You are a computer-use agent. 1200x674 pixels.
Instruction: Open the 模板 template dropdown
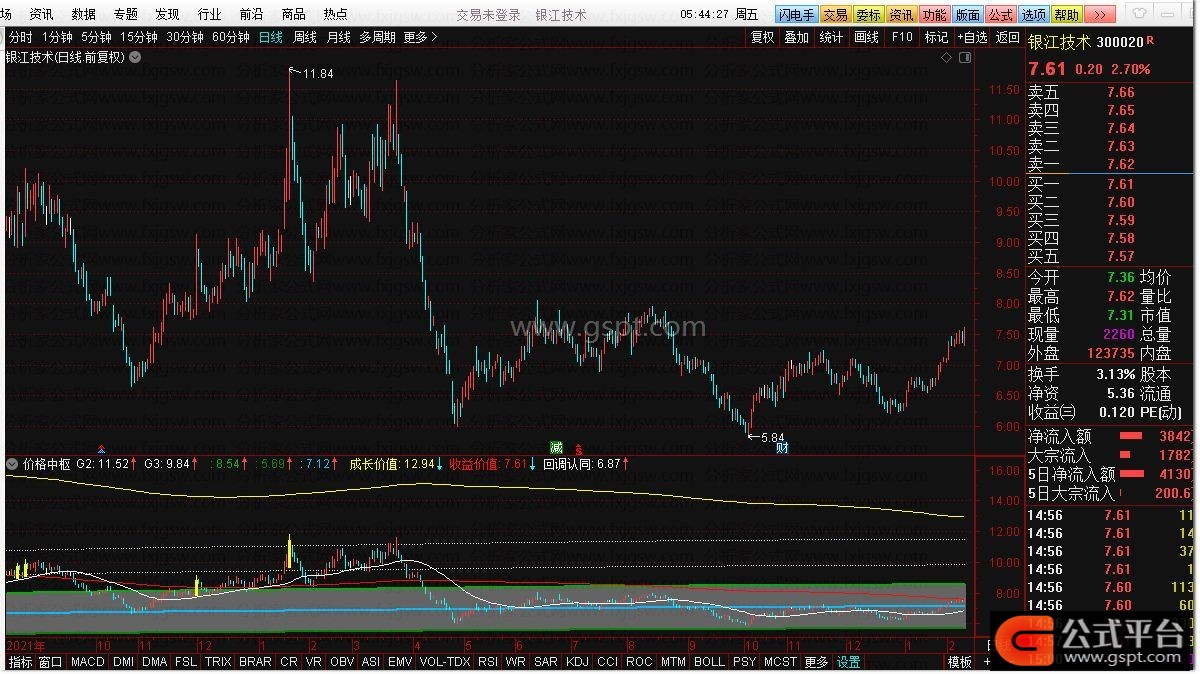point(960,662)
